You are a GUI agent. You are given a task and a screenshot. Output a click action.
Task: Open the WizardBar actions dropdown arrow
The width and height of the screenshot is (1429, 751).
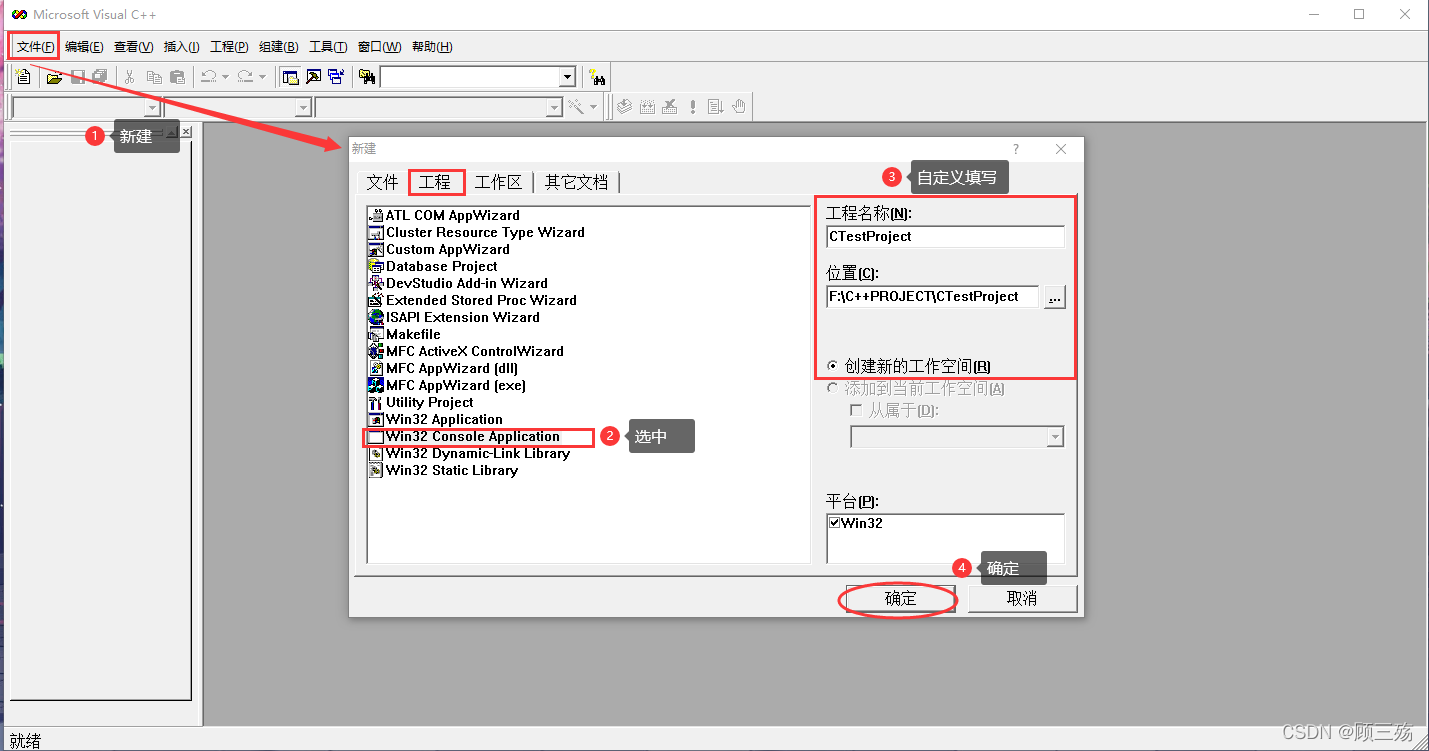click(594, 106)
